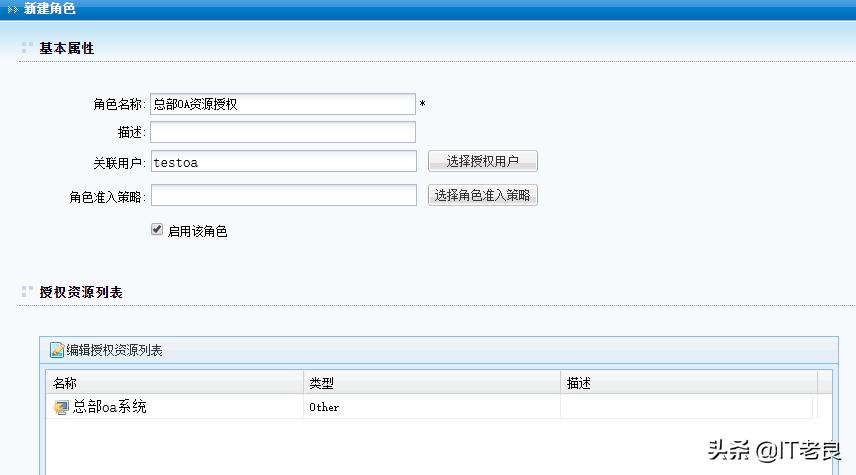Click the 关联用户 field containing testoa
The image size is (856, 475).
(x=283, y=162)
